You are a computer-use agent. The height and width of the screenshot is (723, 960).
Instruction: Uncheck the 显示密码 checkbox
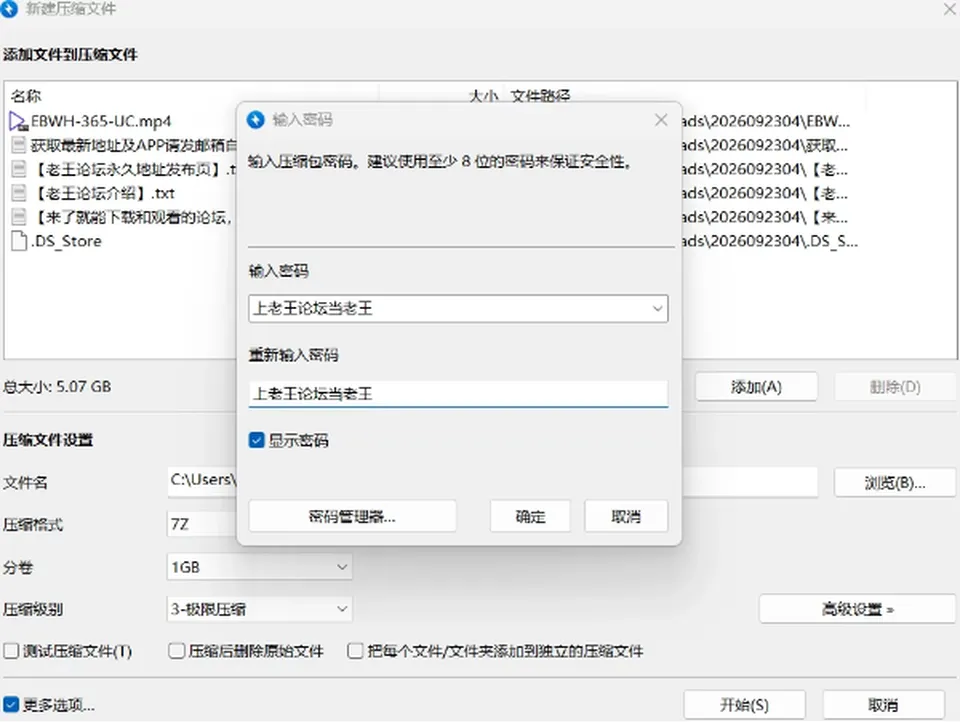coord(257,440)
